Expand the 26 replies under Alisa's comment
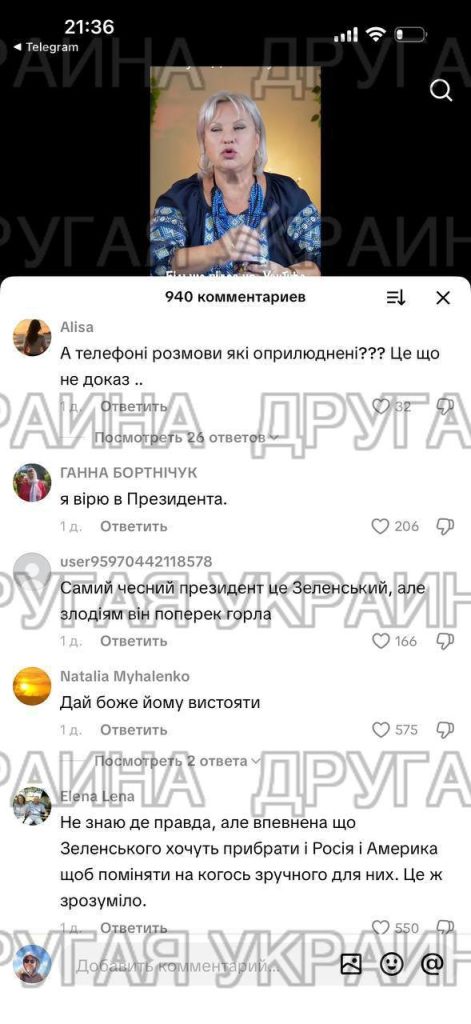 coord(186,438)
